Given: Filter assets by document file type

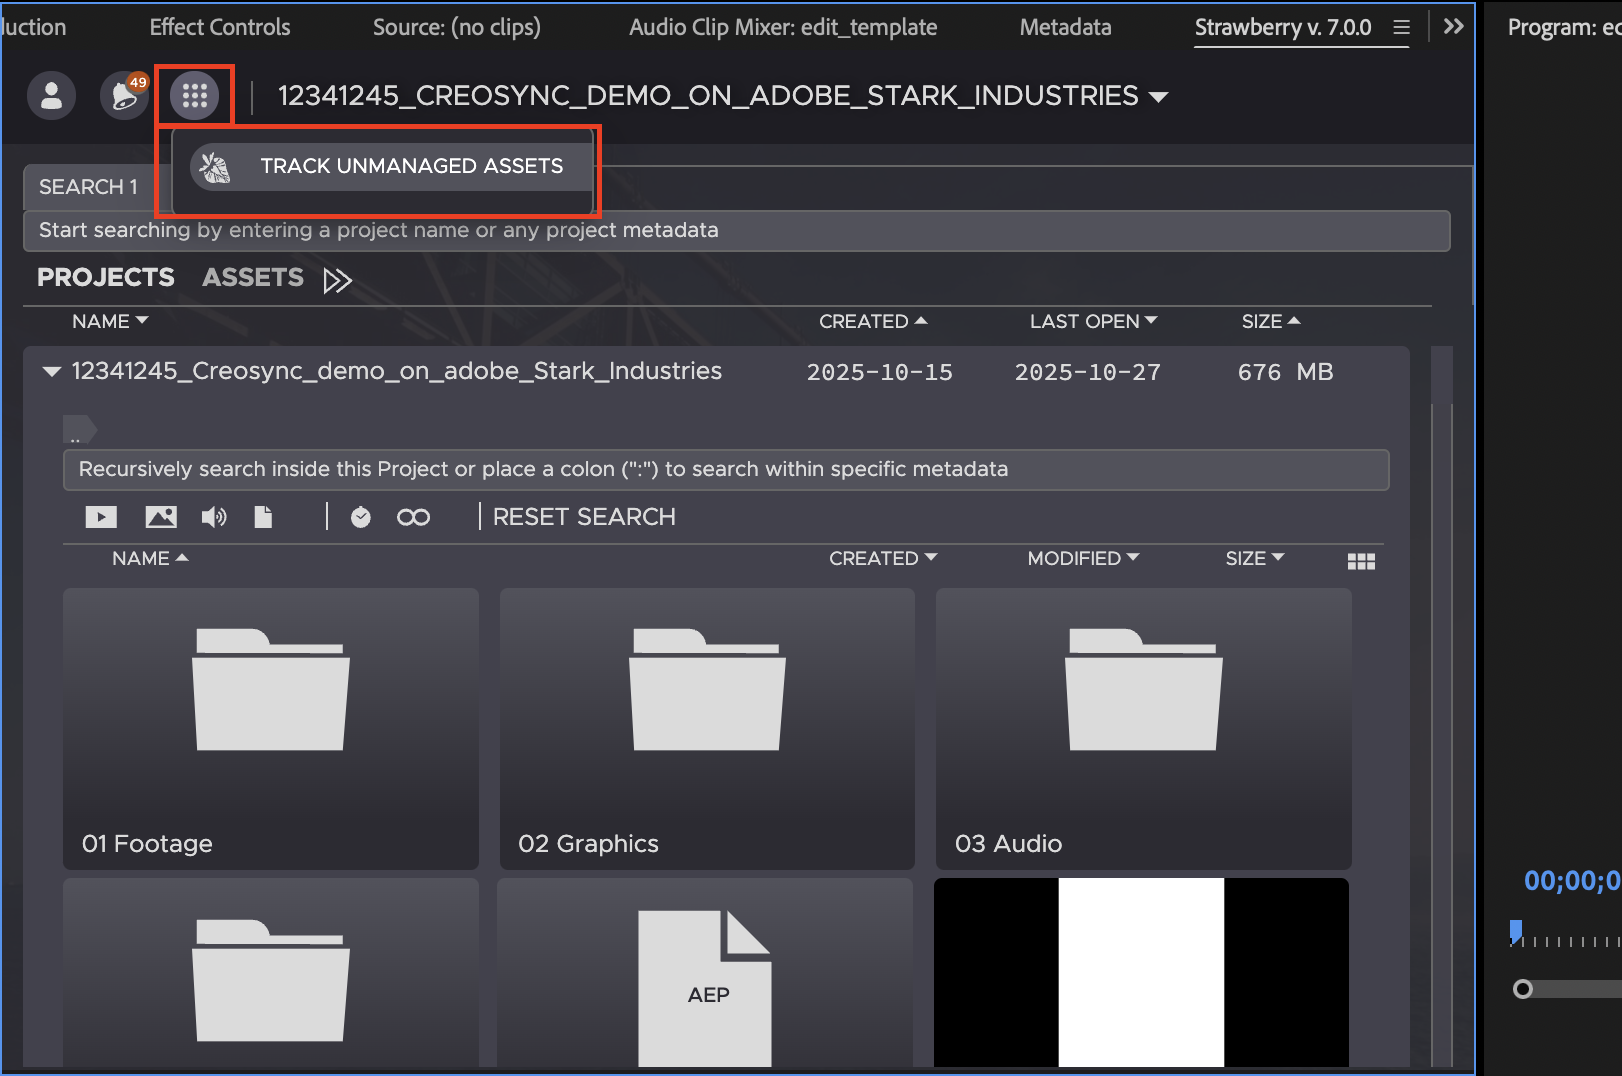Looking at the screenshot, I should [263, 517].
